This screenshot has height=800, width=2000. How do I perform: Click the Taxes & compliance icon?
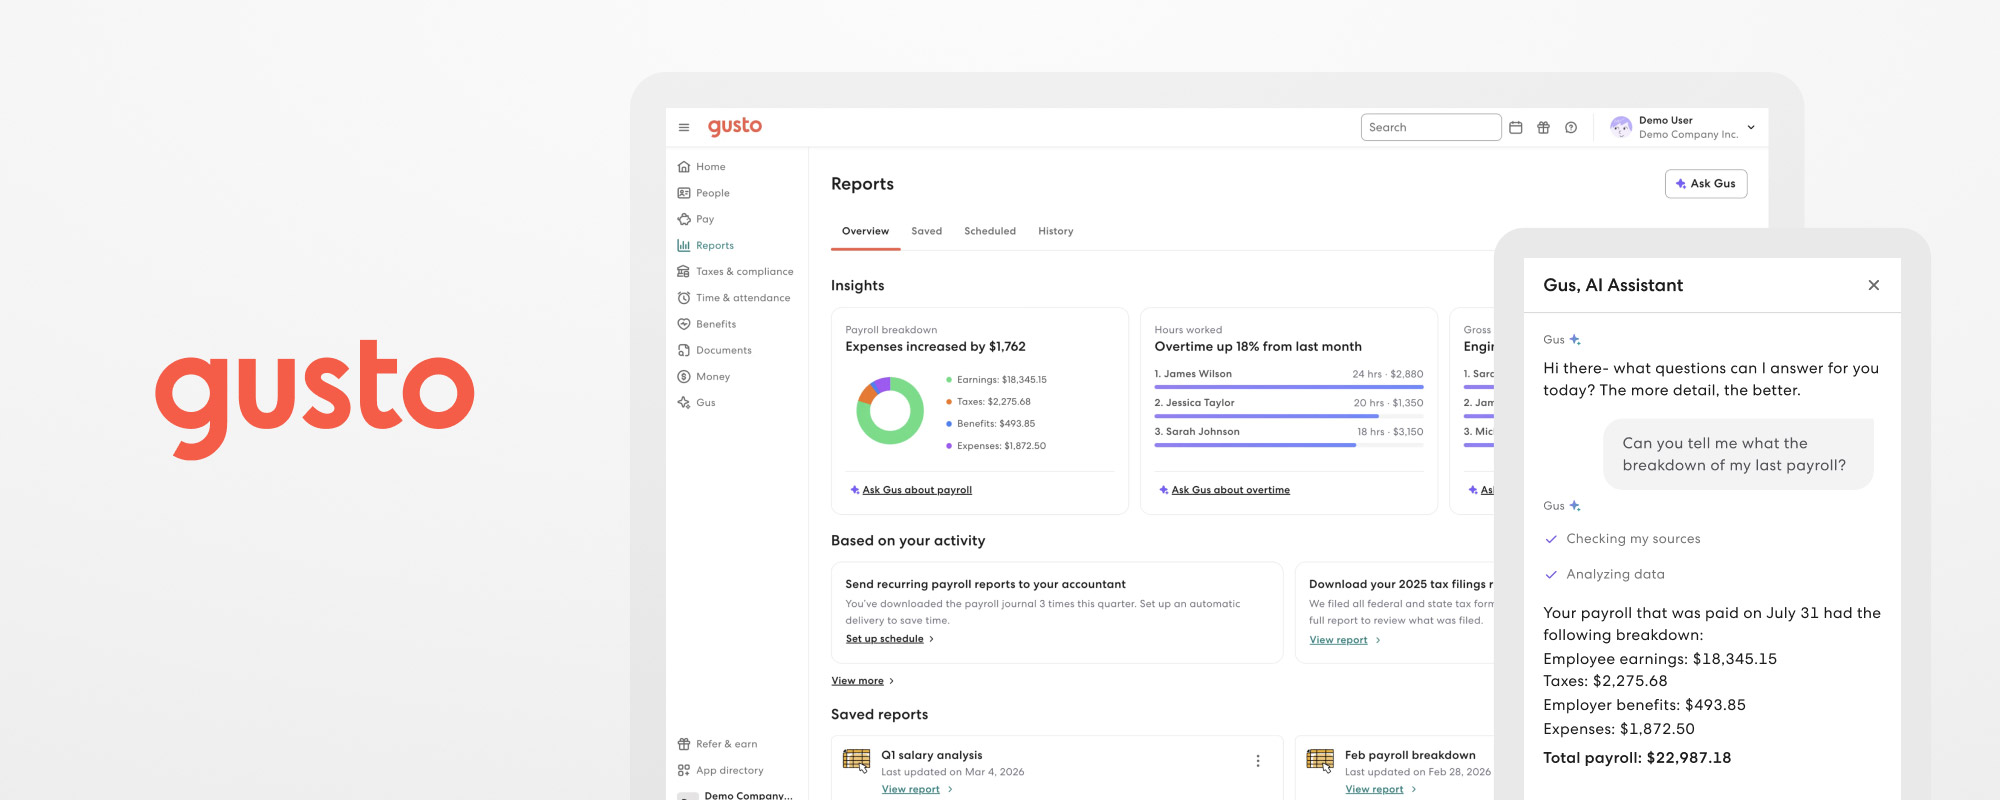pos(684,271)
